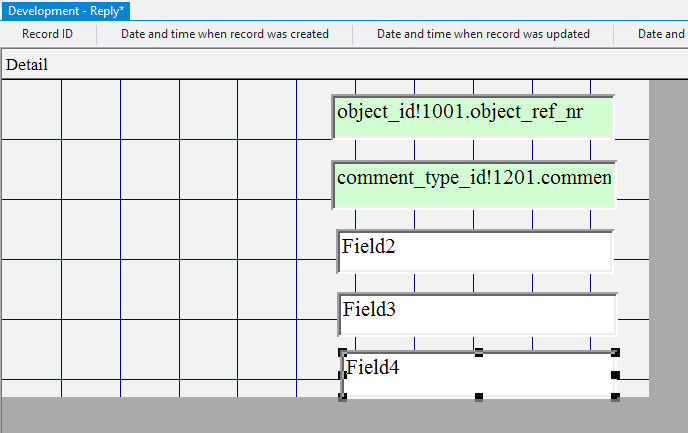The height and width of the screenshot is (433, 688).
Task: Click Field4's top-center resize handle
Action: 479,353
